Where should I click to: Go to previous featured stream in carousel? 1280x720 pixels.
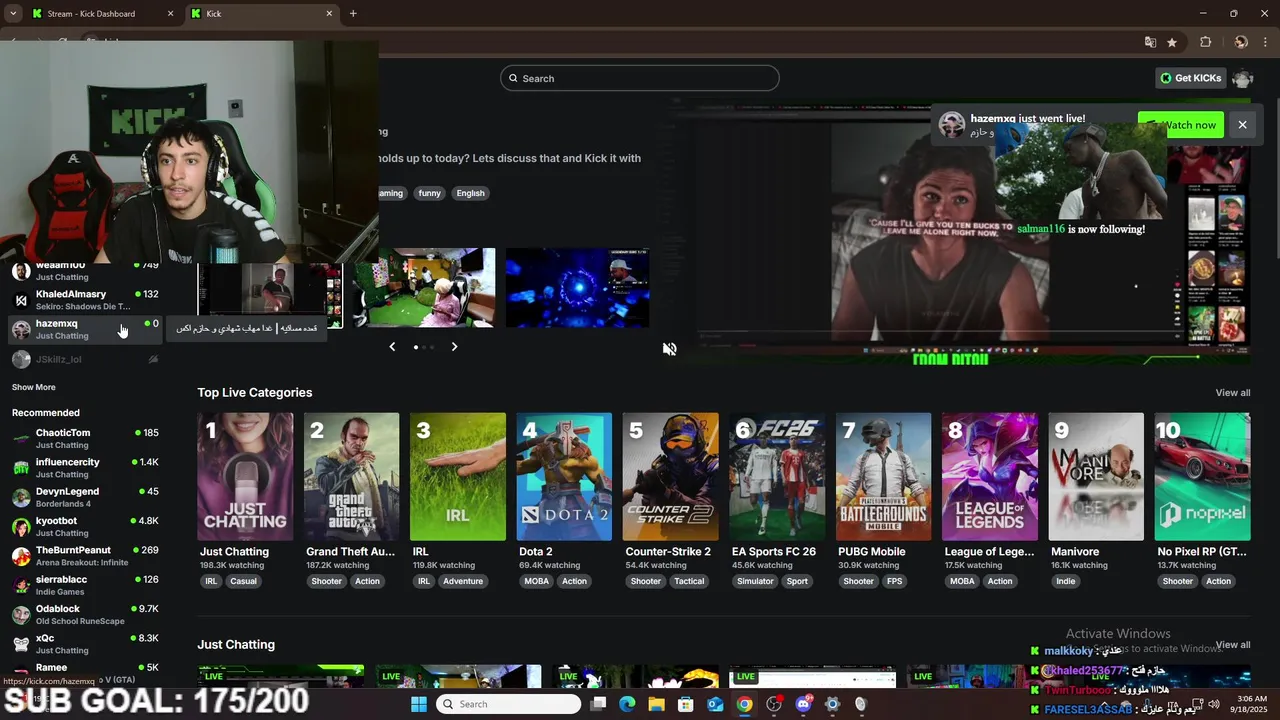[x=392, y=346]
